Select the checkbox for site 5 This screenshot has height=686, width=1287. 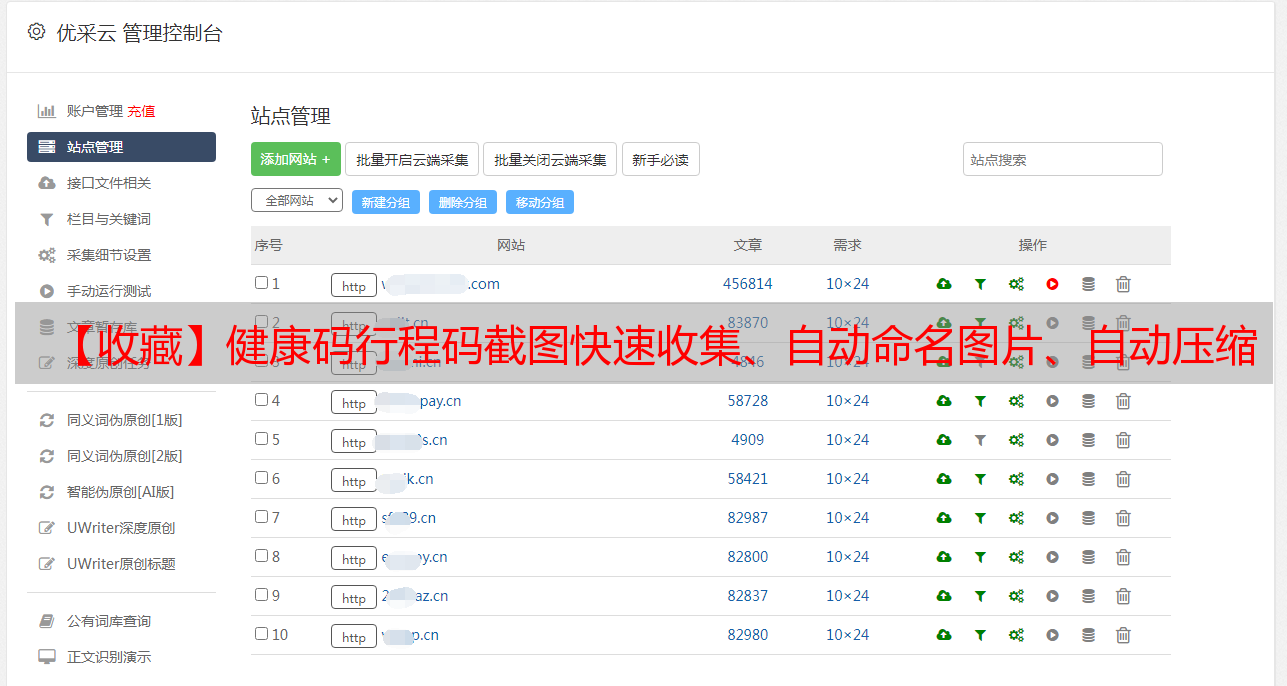tap(261, 439)
